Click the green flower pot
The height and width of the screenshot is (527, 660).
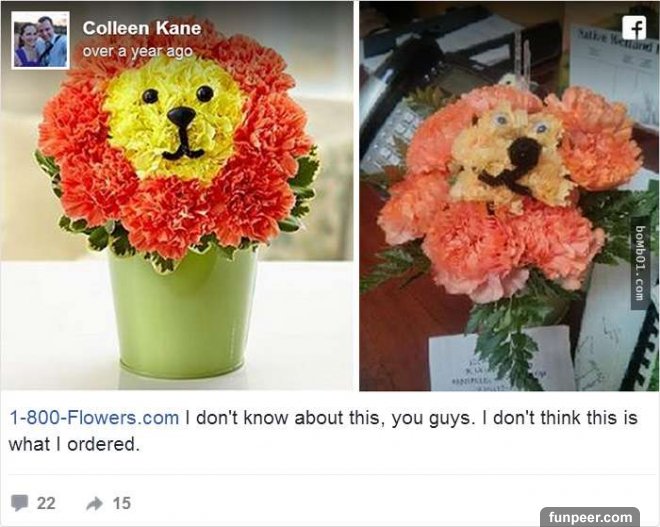click(x=182, y=315)
